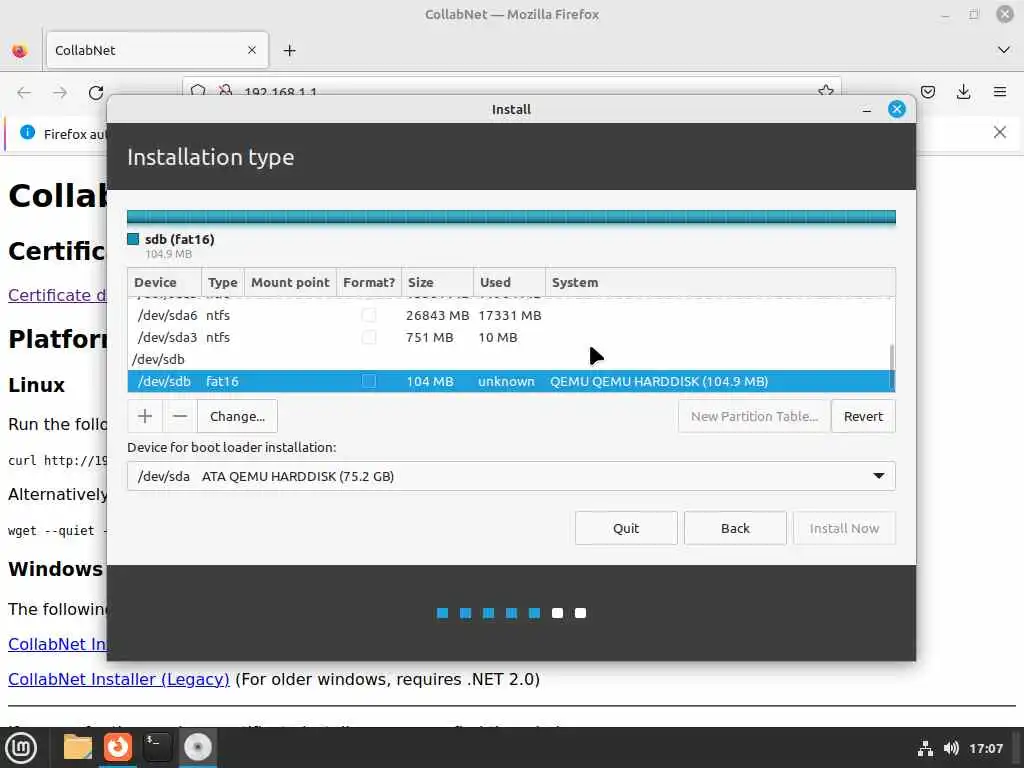Open Firefox downloads panel
1024x768 pixels.
point(963,92)
